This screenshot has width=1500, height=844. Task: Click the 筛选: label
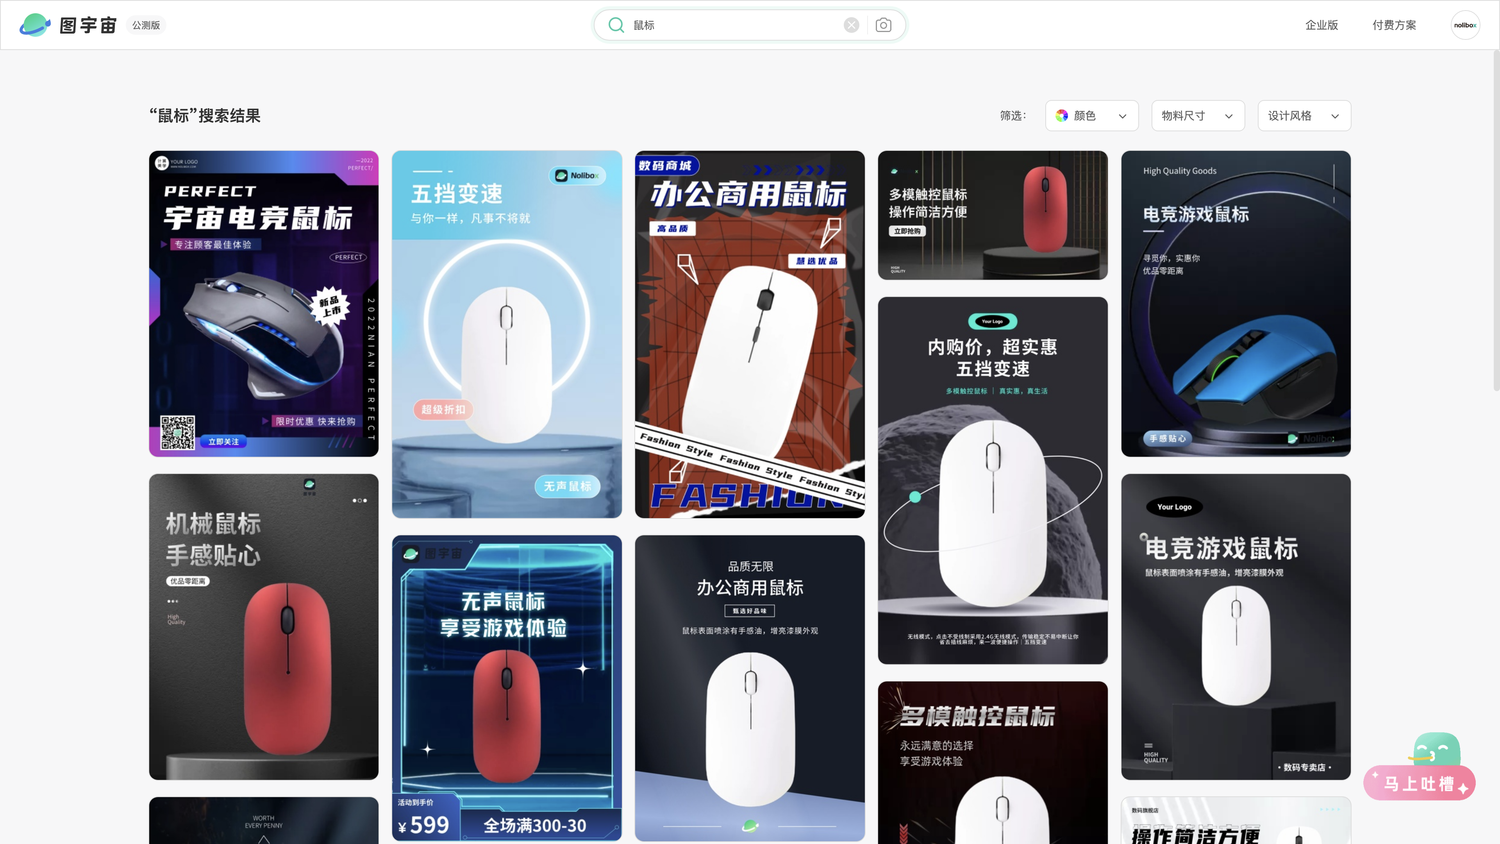[x=1013, y=116]
